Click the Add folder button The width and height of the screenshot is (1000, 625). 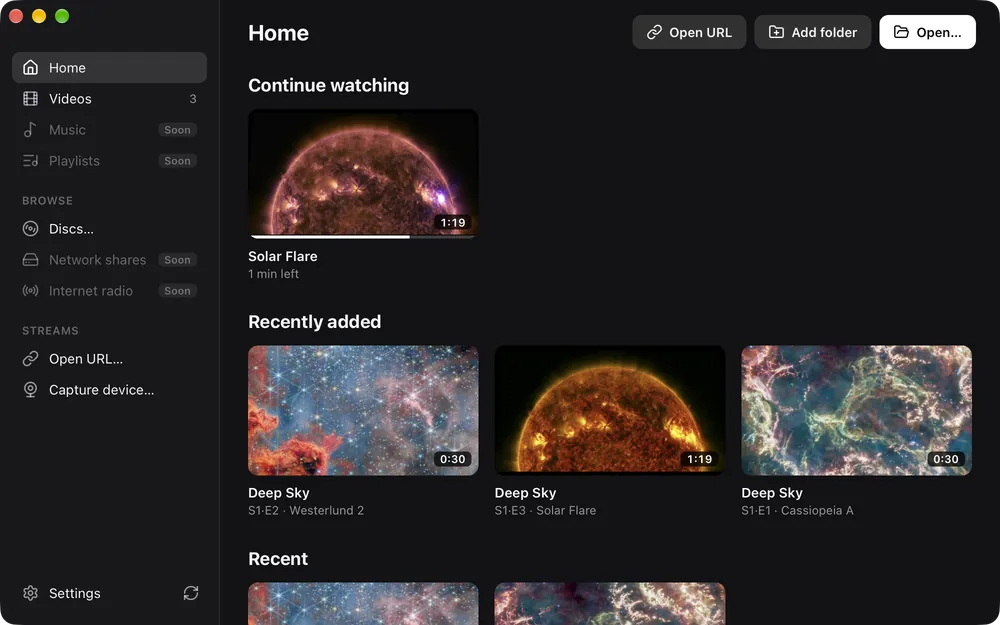[x=812, y=33]
